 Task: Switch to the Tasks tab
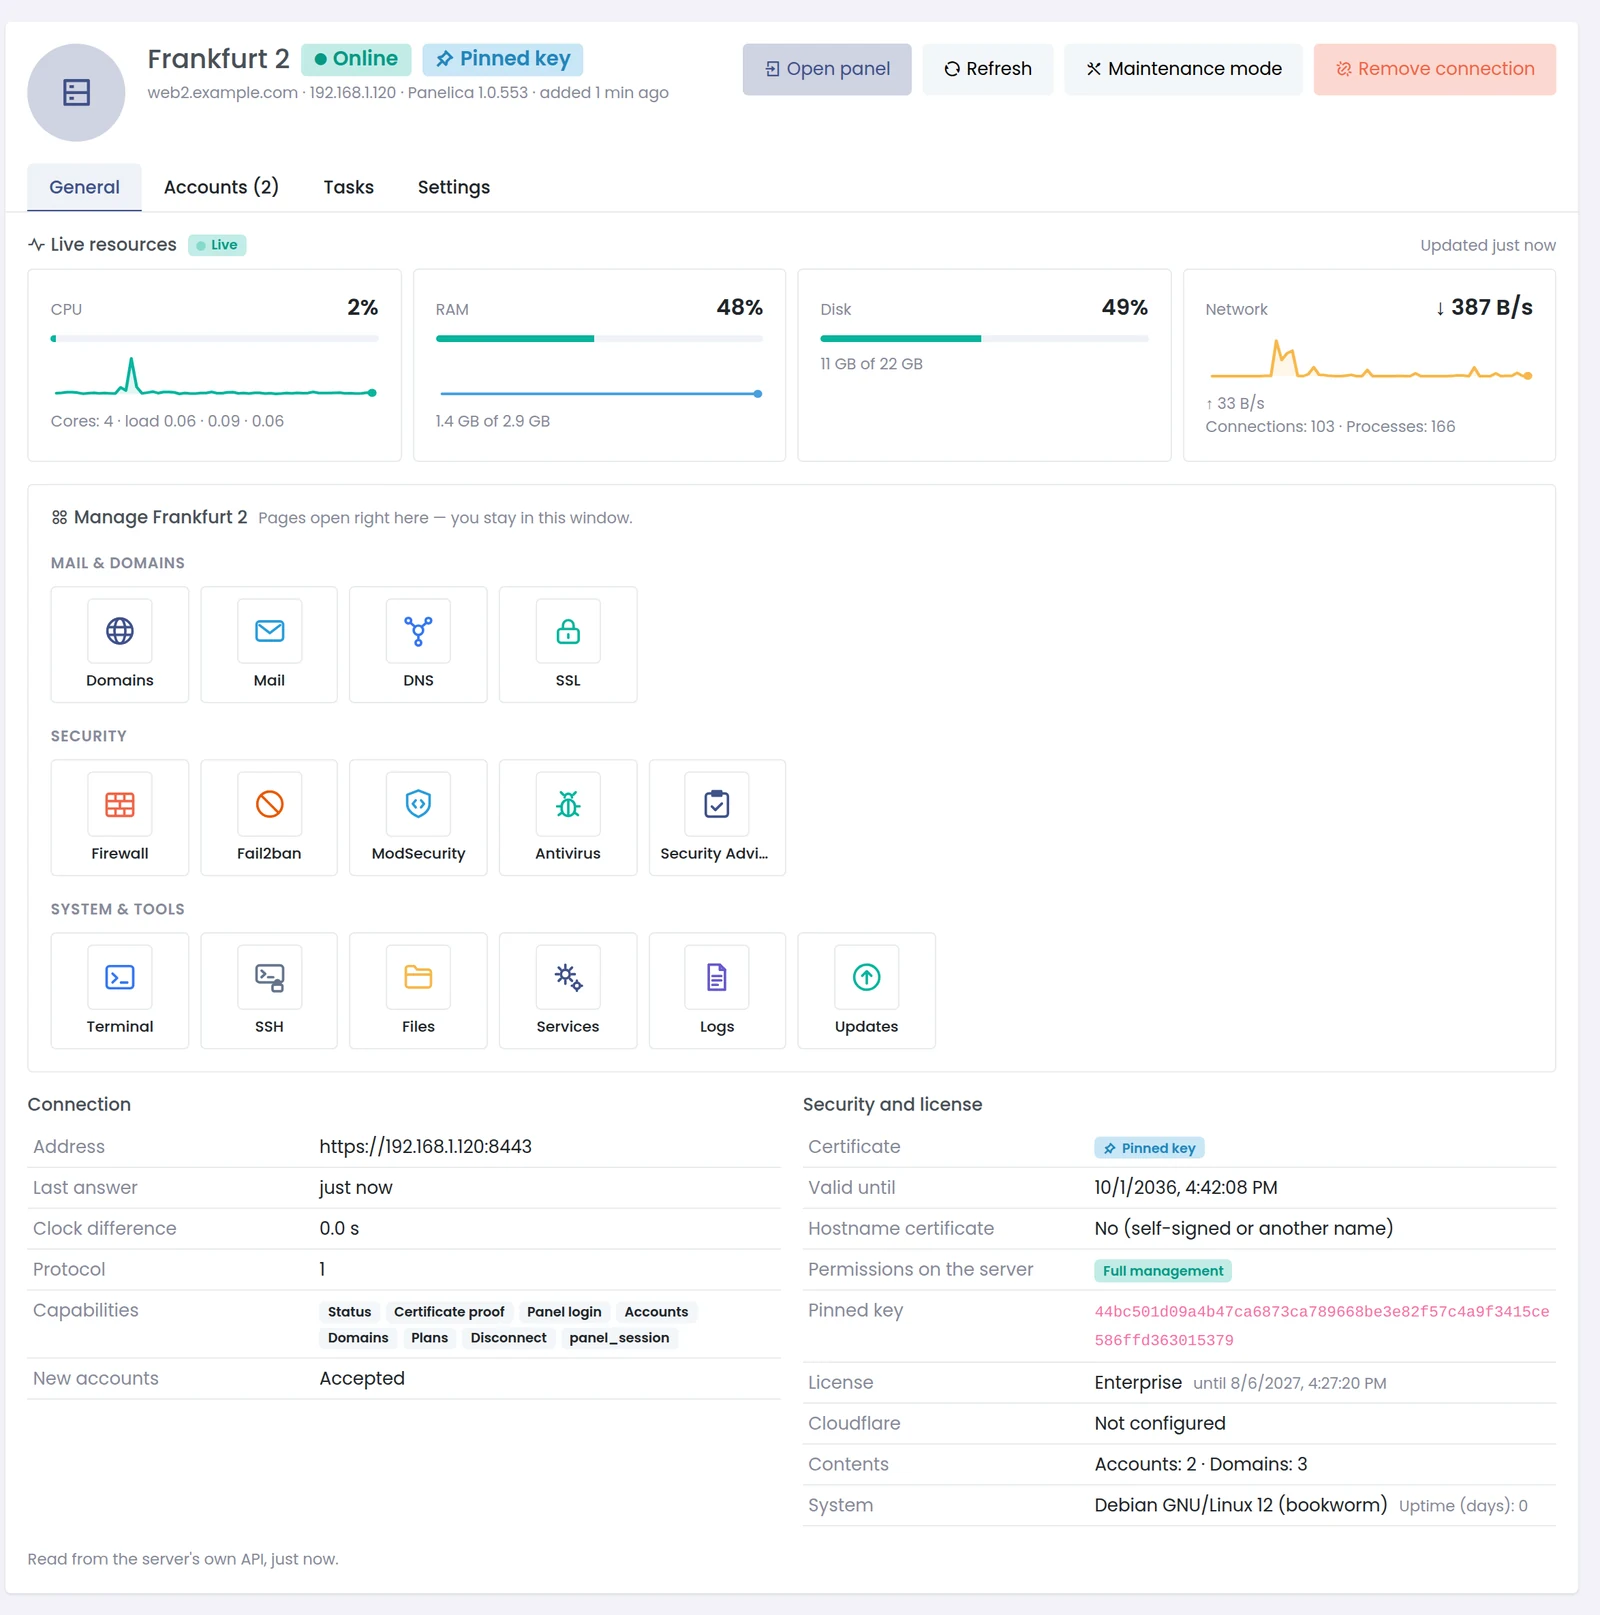pyautogui.click(x=348, y=187)
